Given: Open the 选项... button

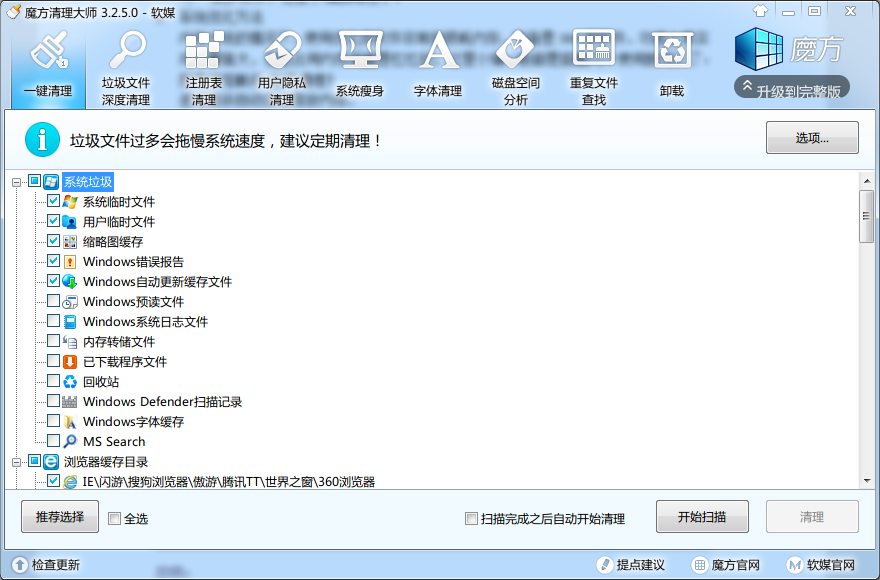Looking at the screenshot, I should [812, 138].
